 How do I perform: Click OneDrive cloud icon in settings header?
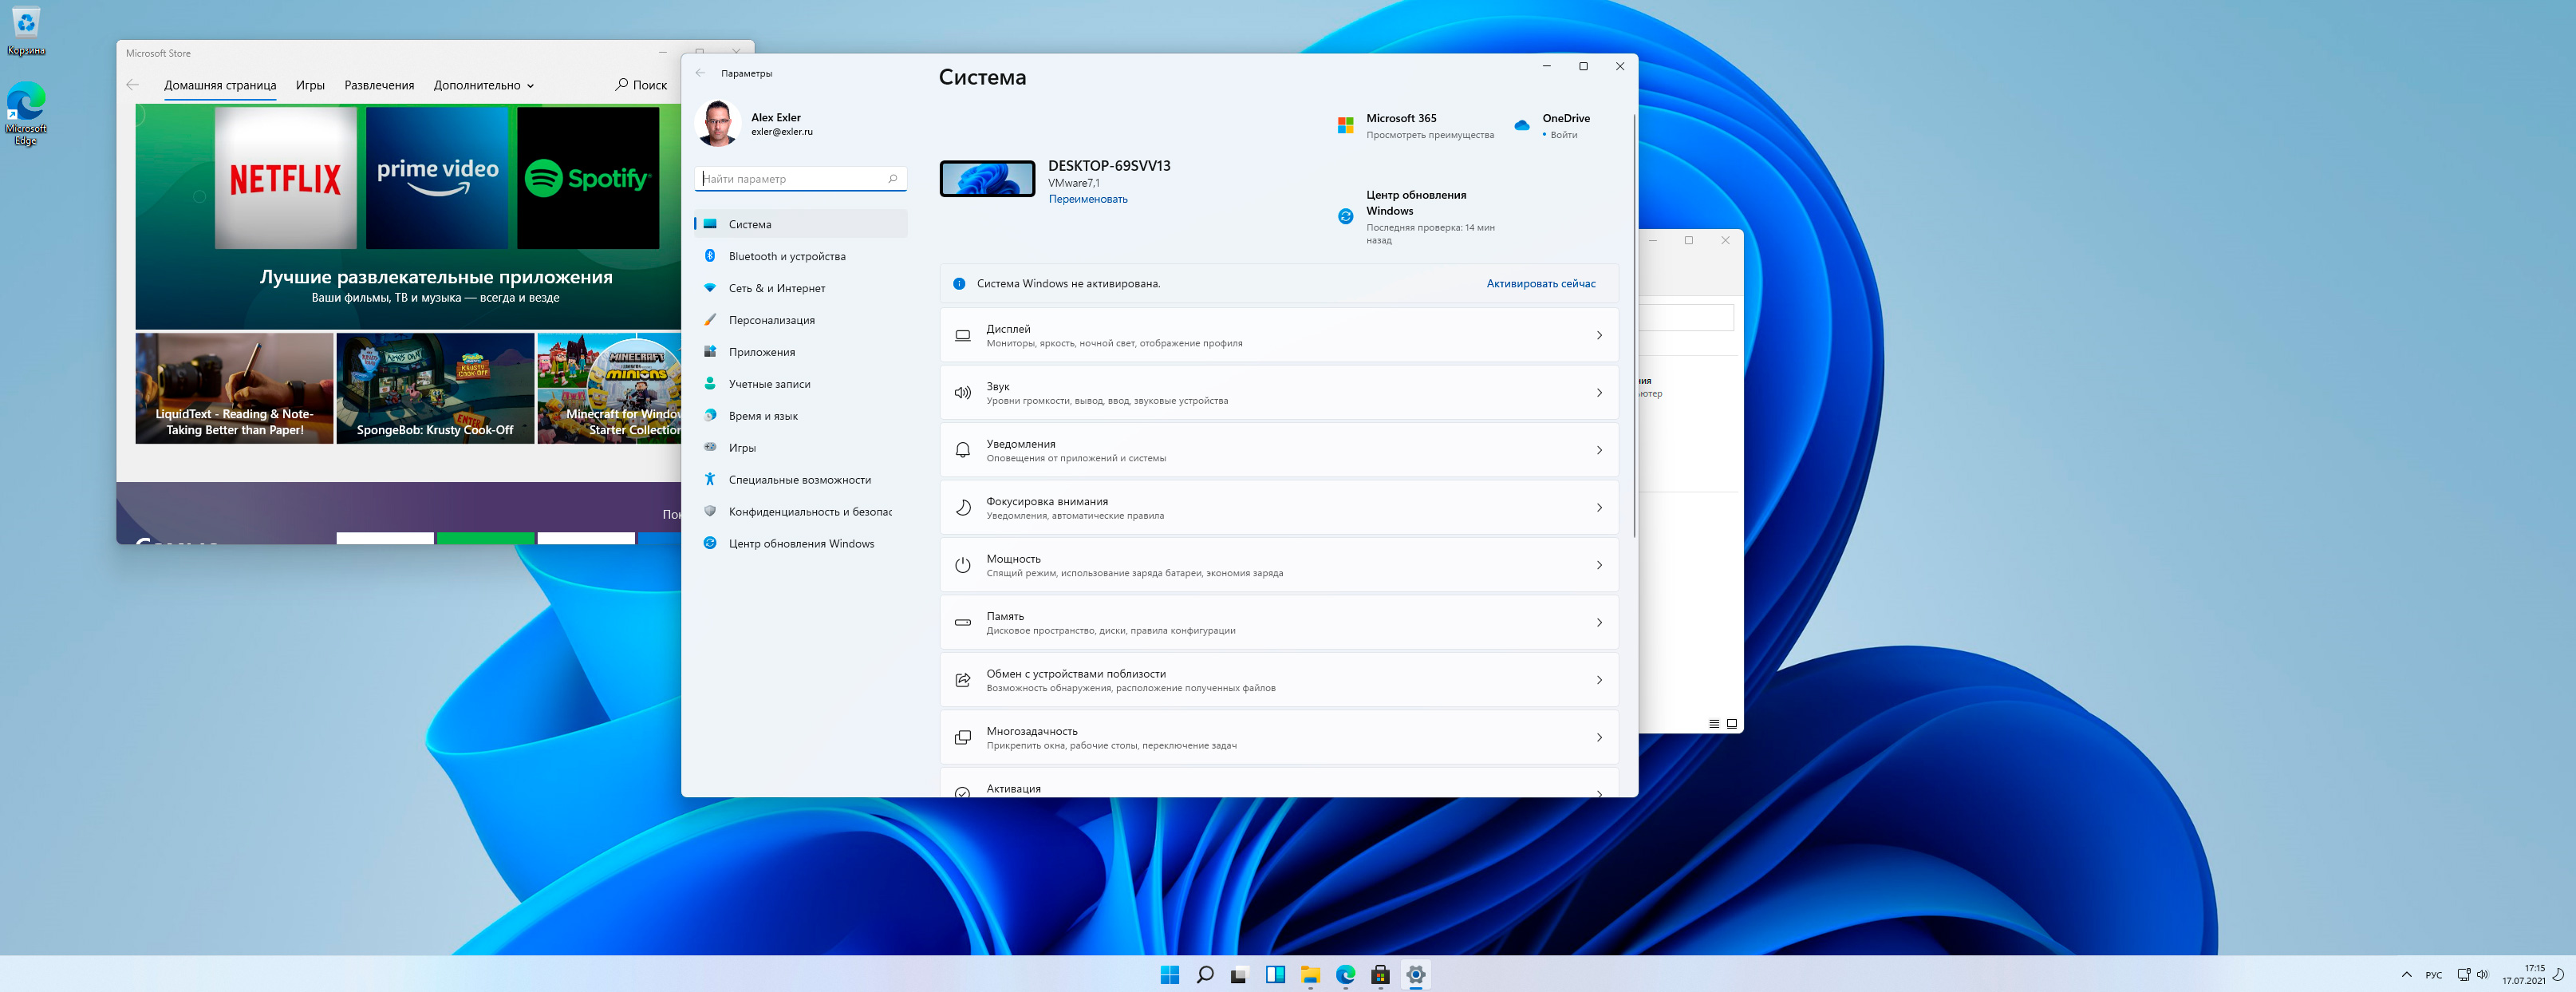point(1521,126)
